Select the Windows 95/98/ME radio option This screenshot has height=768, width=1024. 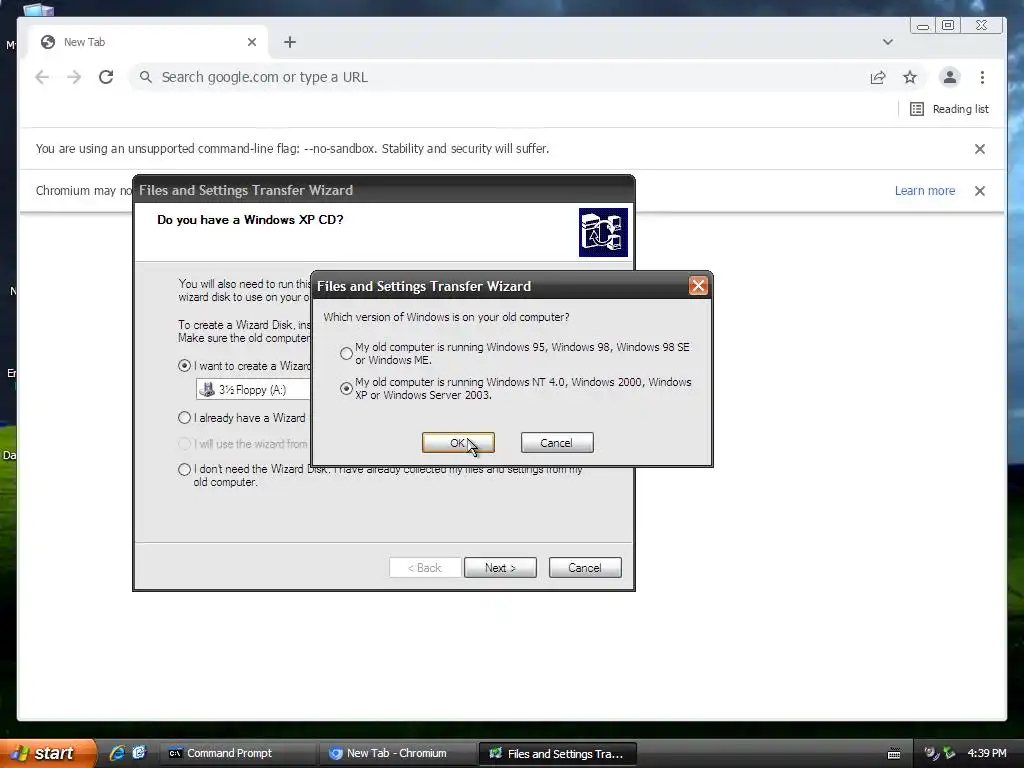[346, 354]
